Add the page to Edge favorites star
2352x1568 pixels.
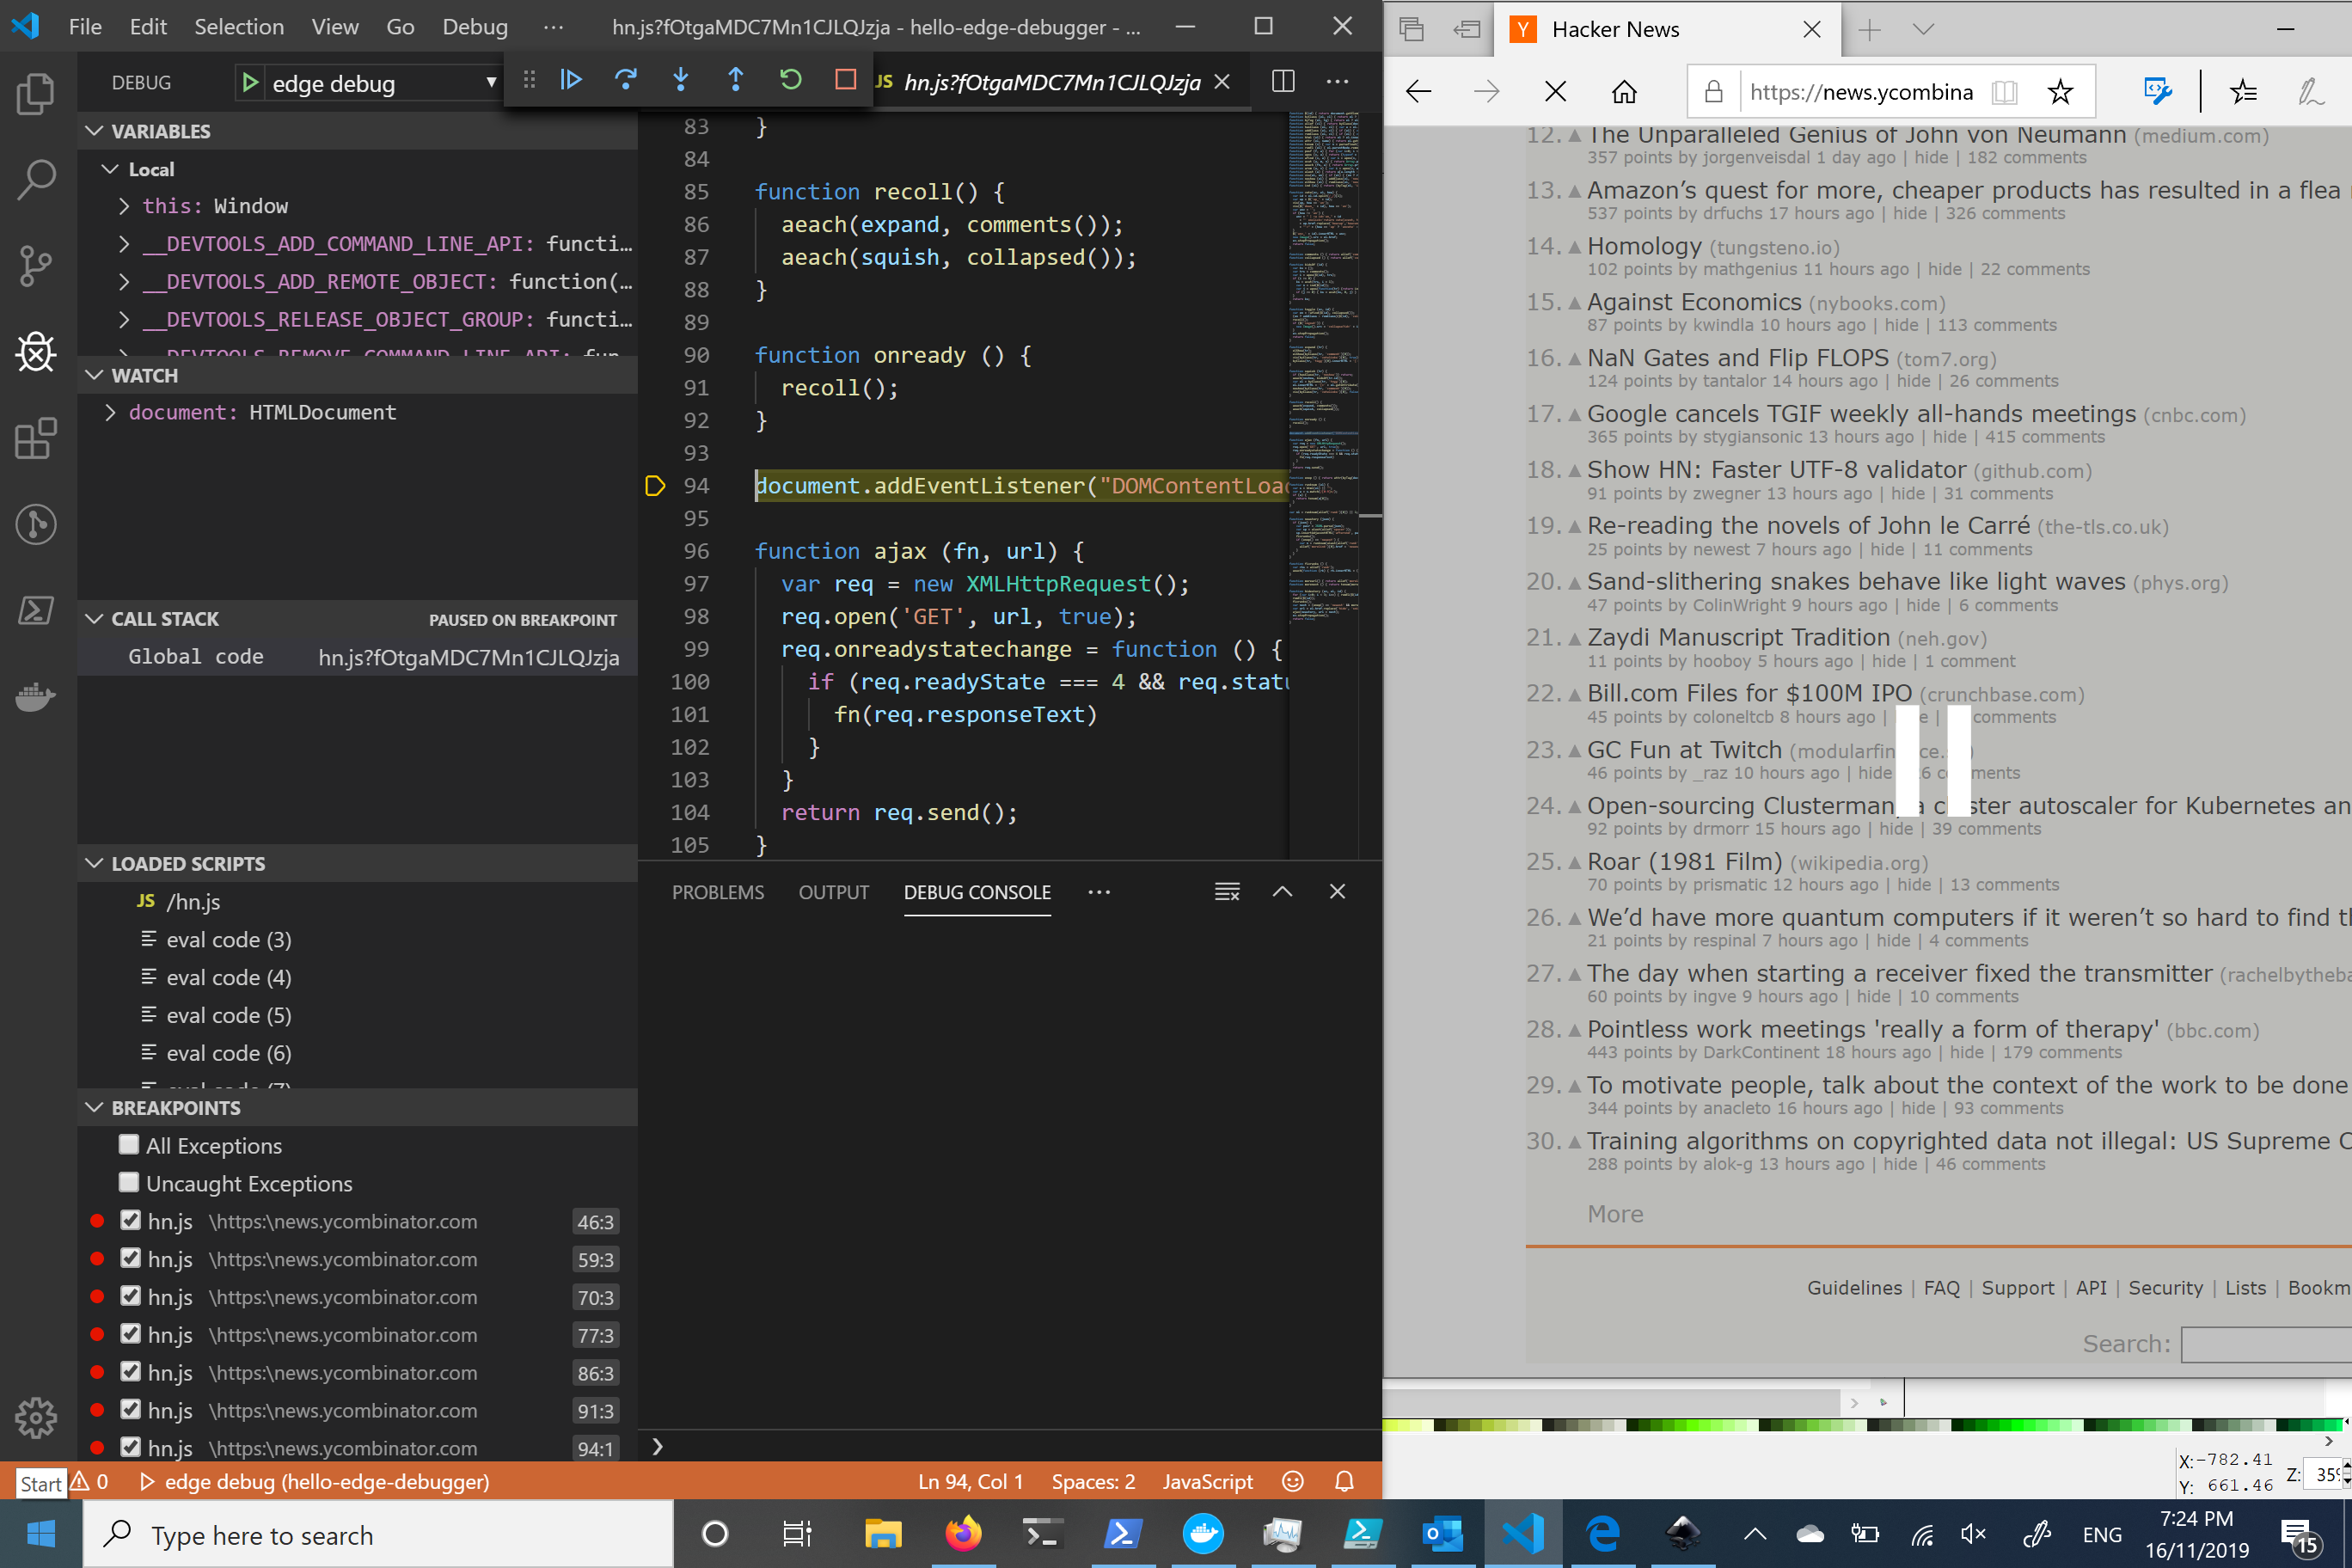click(x=2060, y=92)
